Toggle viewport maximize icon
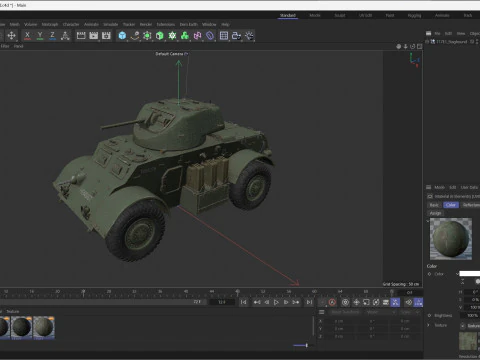The width and height of the screenshot is (480, 360). pyautogui.click(x=419, y=46)
